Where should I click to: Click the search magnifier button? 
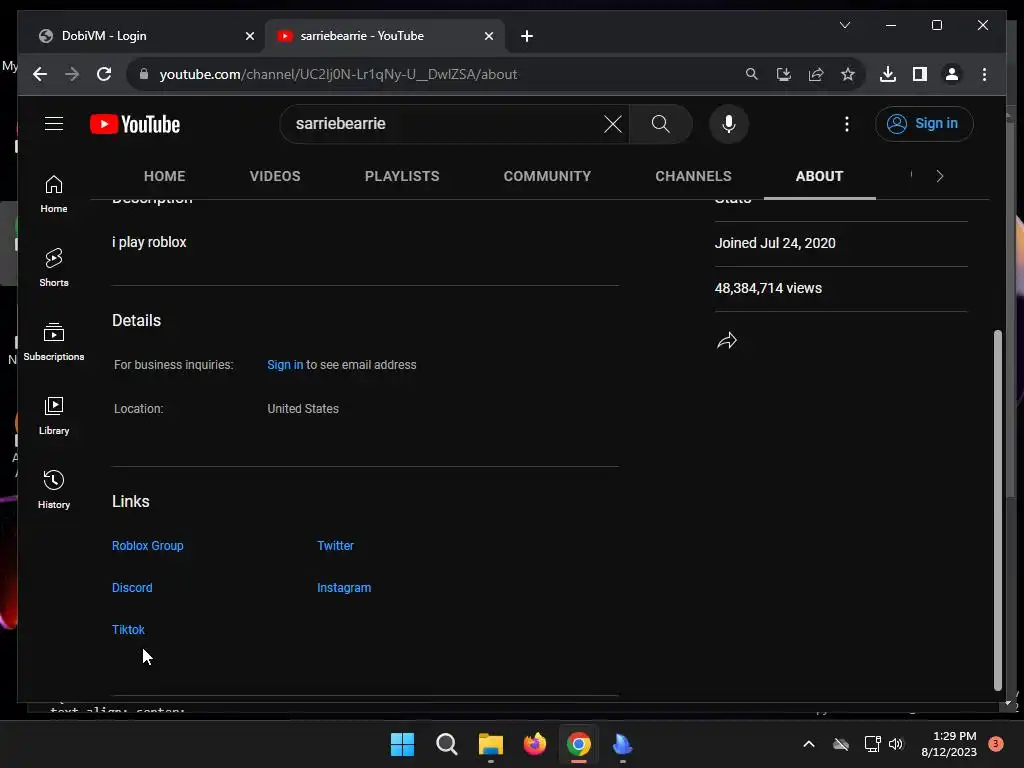coord(660,123)
